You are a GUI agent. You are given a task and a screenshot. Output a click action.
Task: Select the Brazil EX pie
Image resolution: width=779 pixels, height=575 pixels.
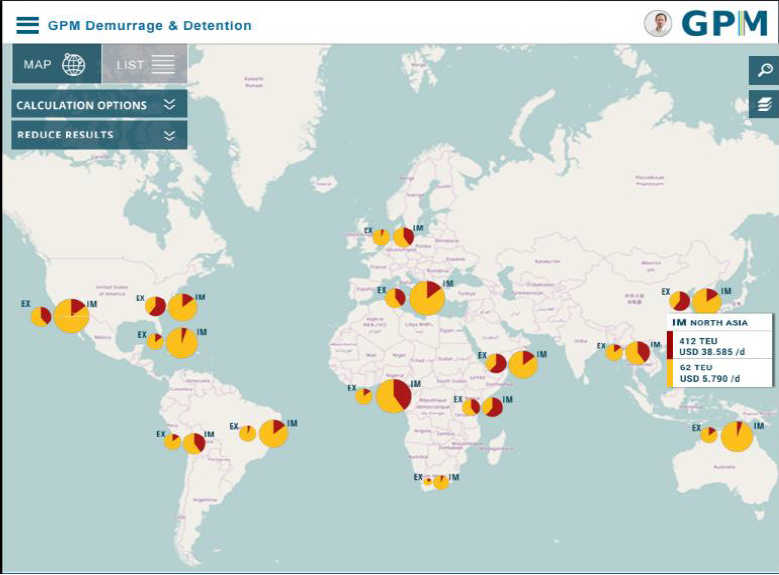tap(247, 433)
